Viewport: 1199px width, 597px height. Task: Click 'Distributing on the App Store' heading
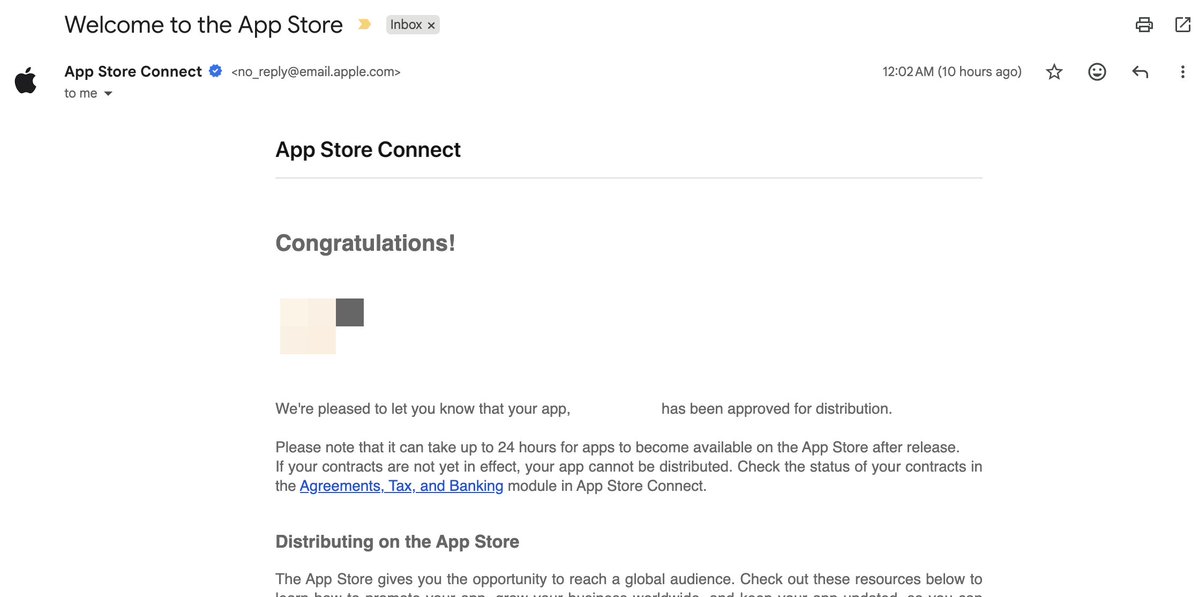pos(397,542)
